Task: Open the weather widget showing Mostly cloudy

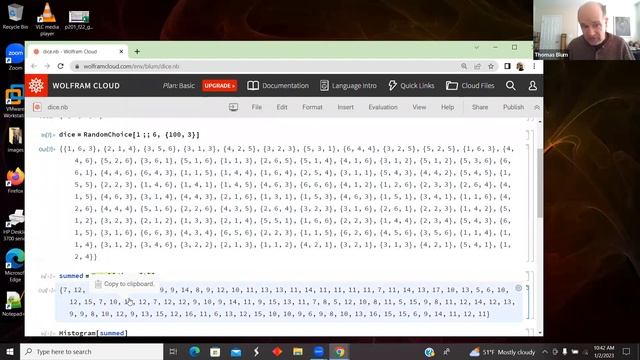Action: pyautogui.click(x=502, y=351)
